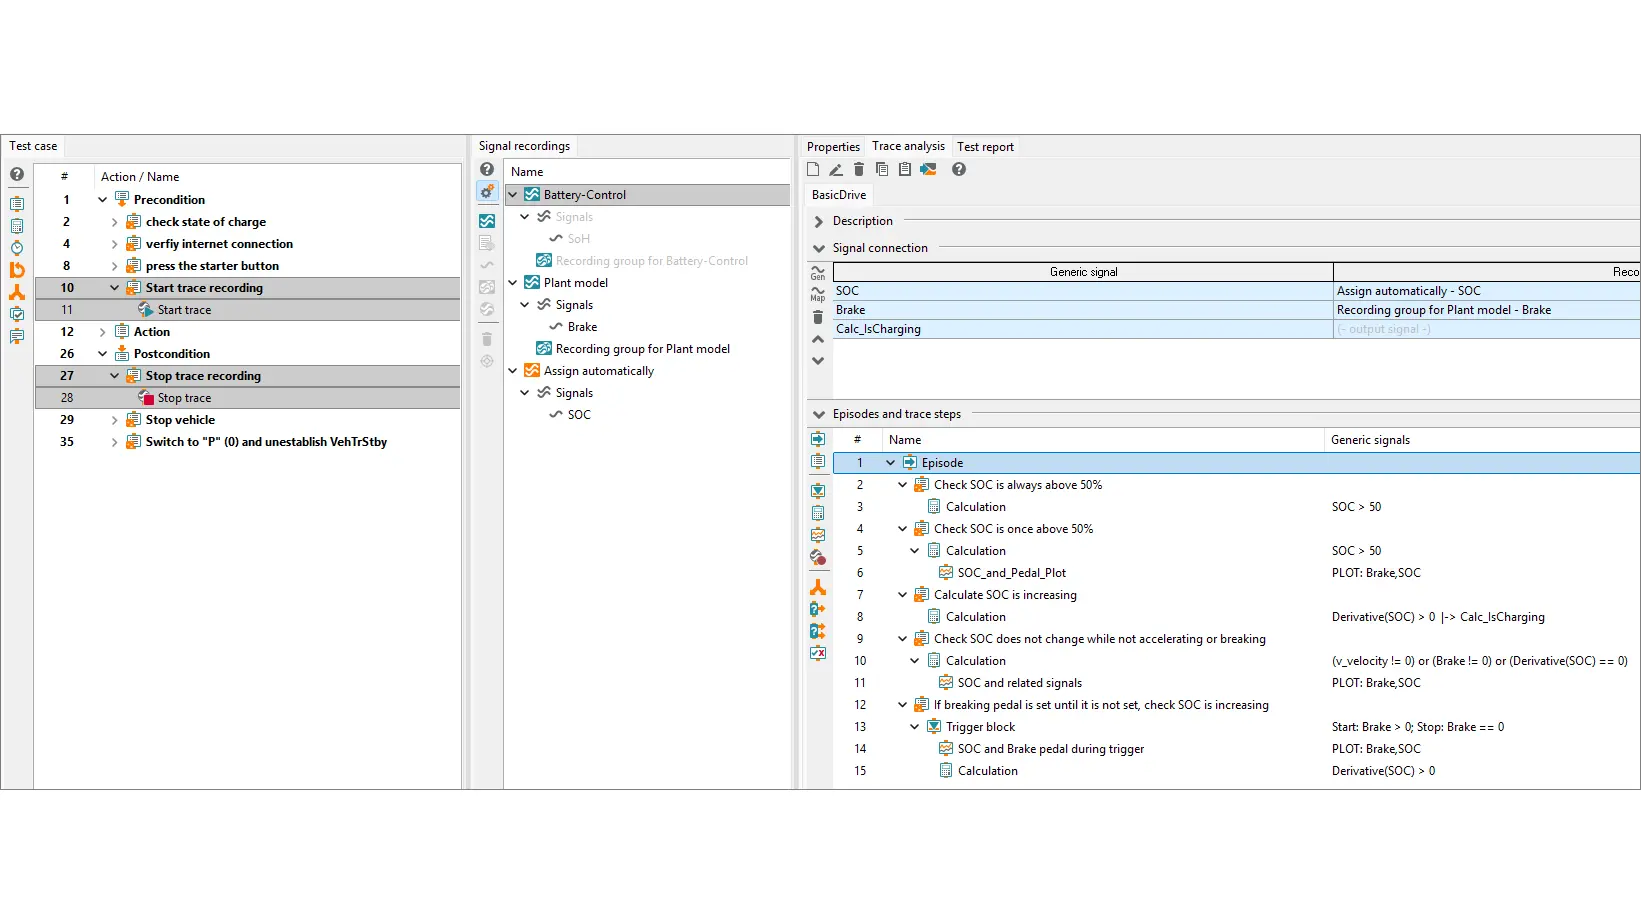Delete the trace analysis via toolbar trash icon
The width and height of the screenshot is (1641, 923).
tap(859, 170)
